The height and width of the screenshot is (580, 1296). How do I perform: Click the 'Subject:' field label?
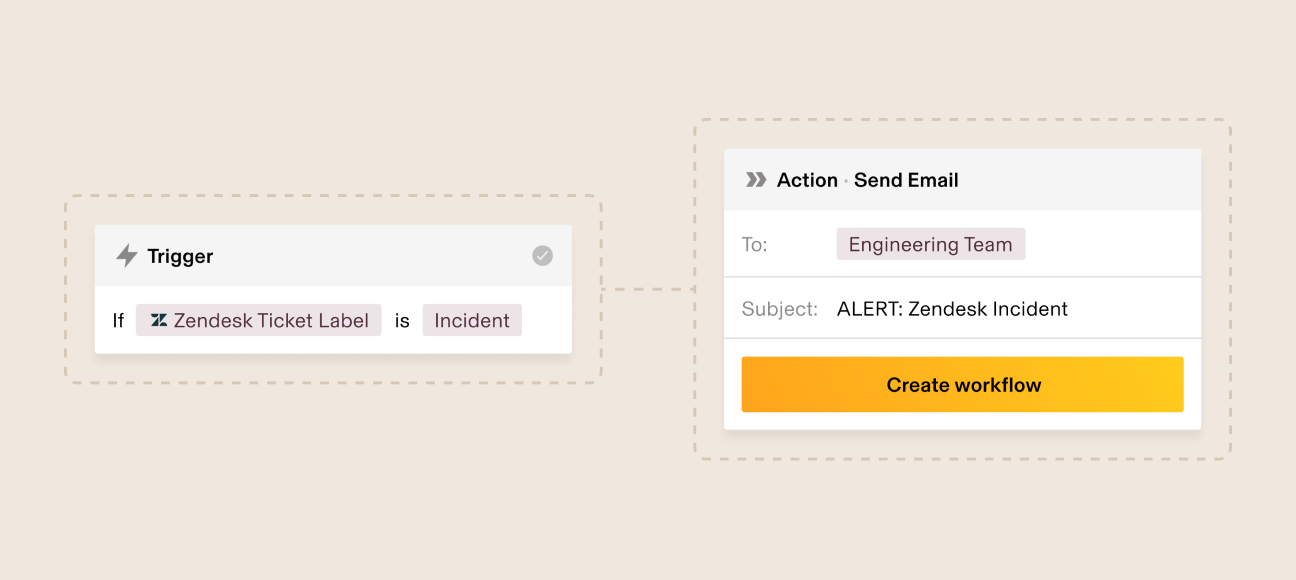(x=780, y=309)
